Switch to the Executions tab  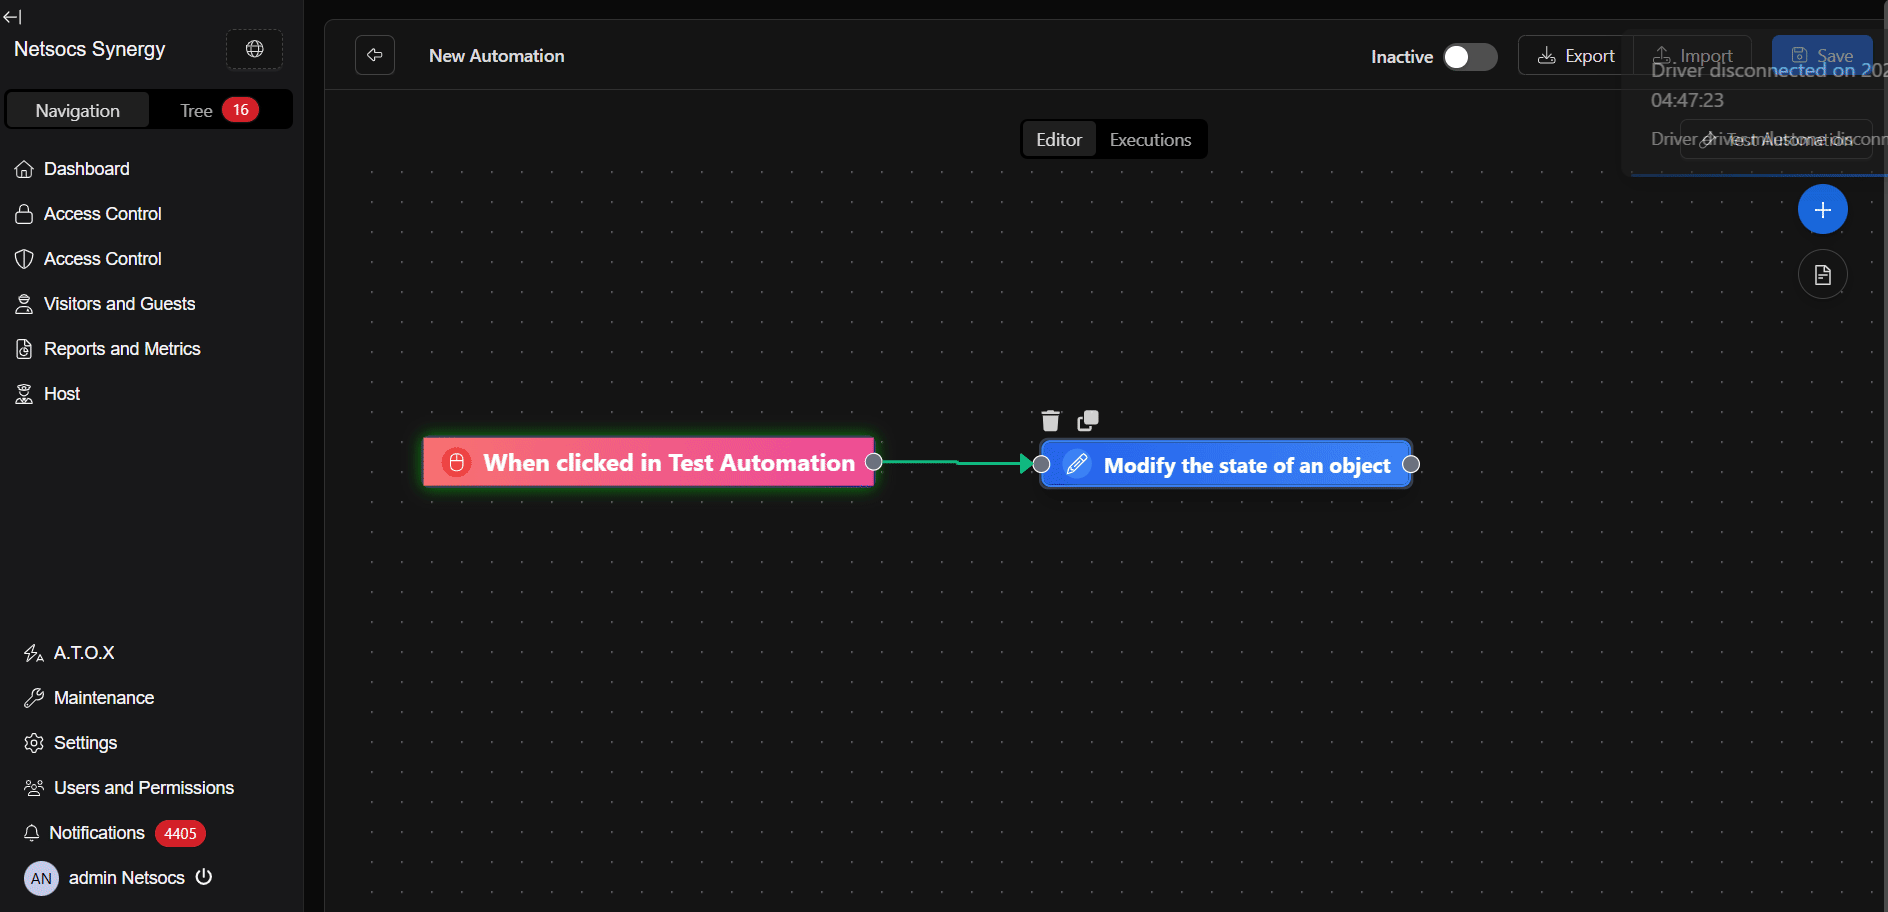point(1150,140)
